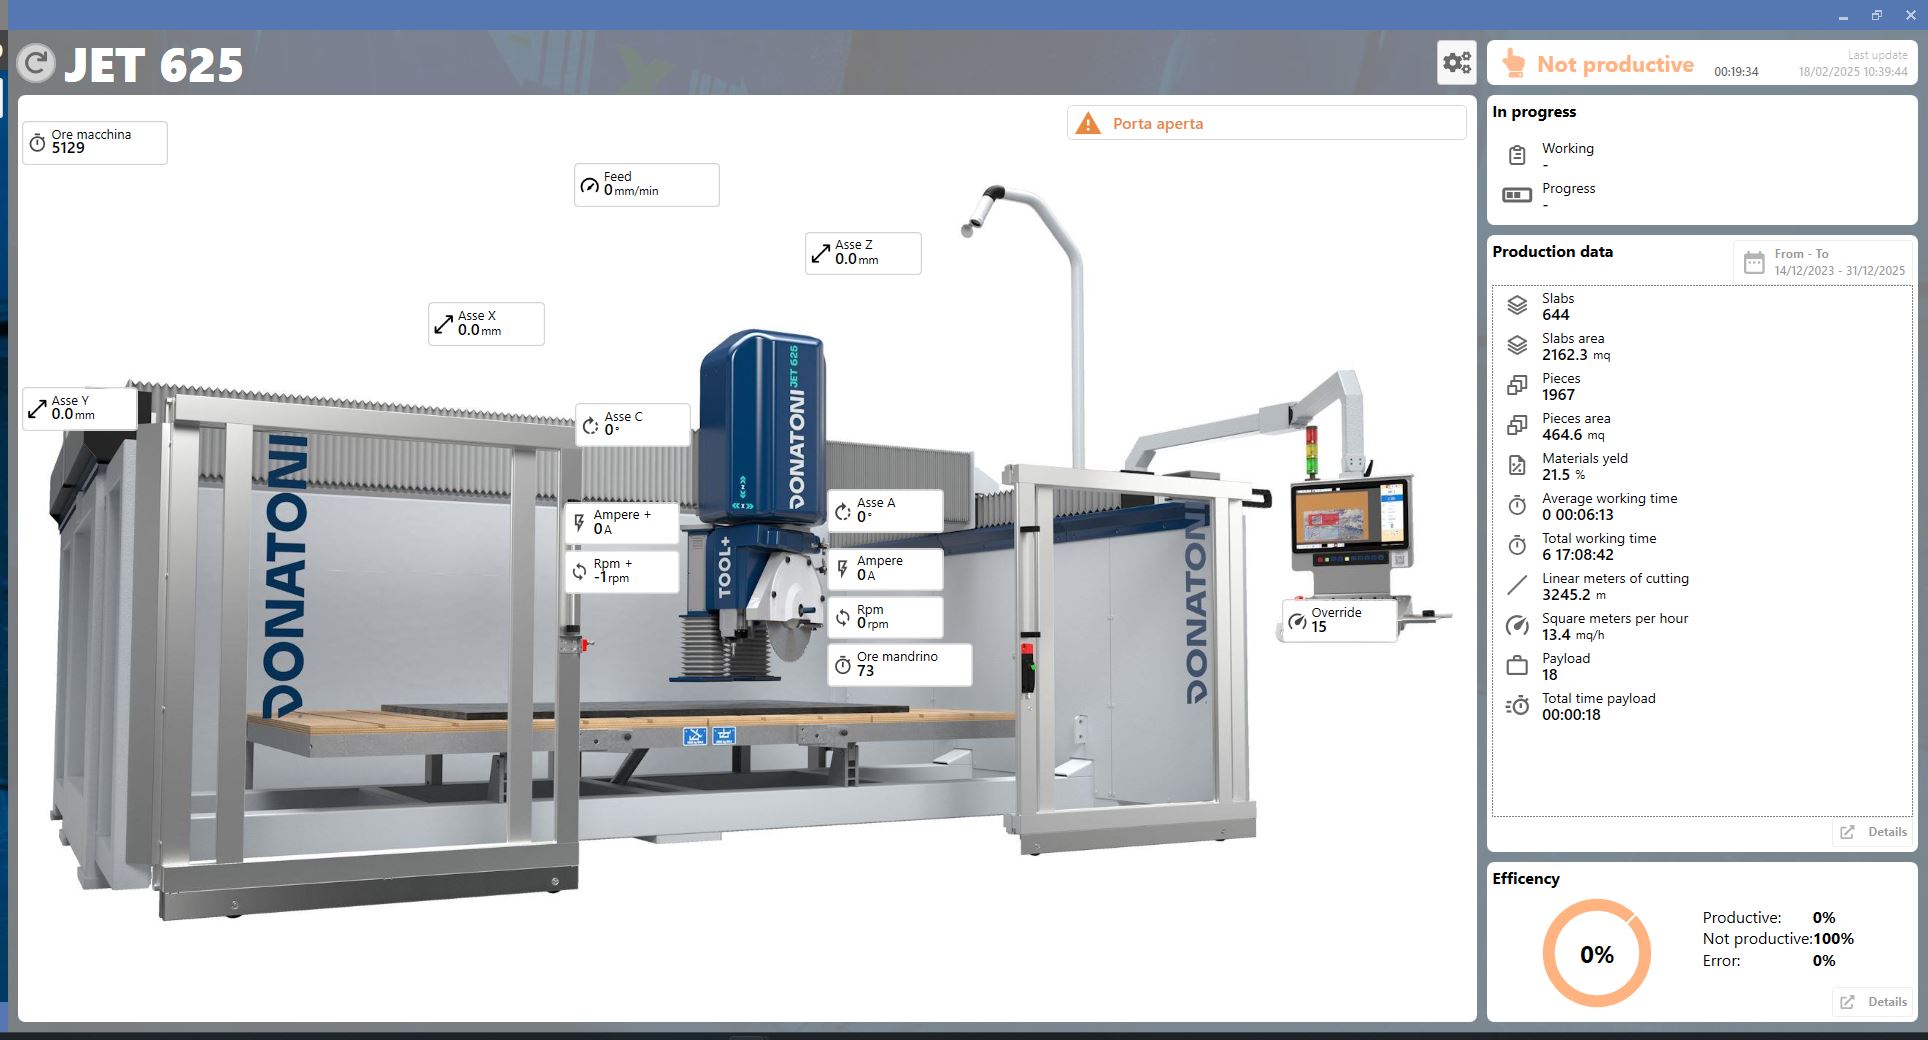Click the Payload briefcase icon

pyautogui.click(x=1517, y=665)
